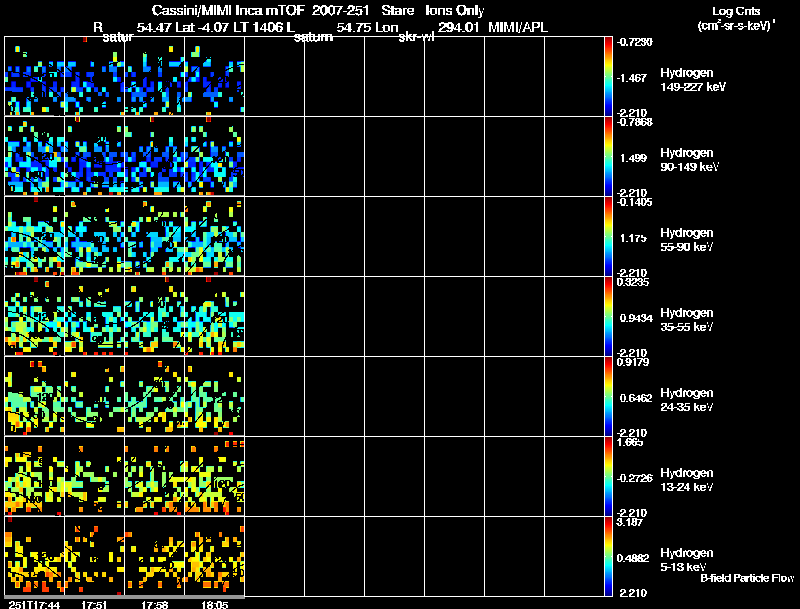The height and width of the screenshot is (609, 800).
Task: Click the 'LT 1406 L' header value
Action: coord(264,27)
